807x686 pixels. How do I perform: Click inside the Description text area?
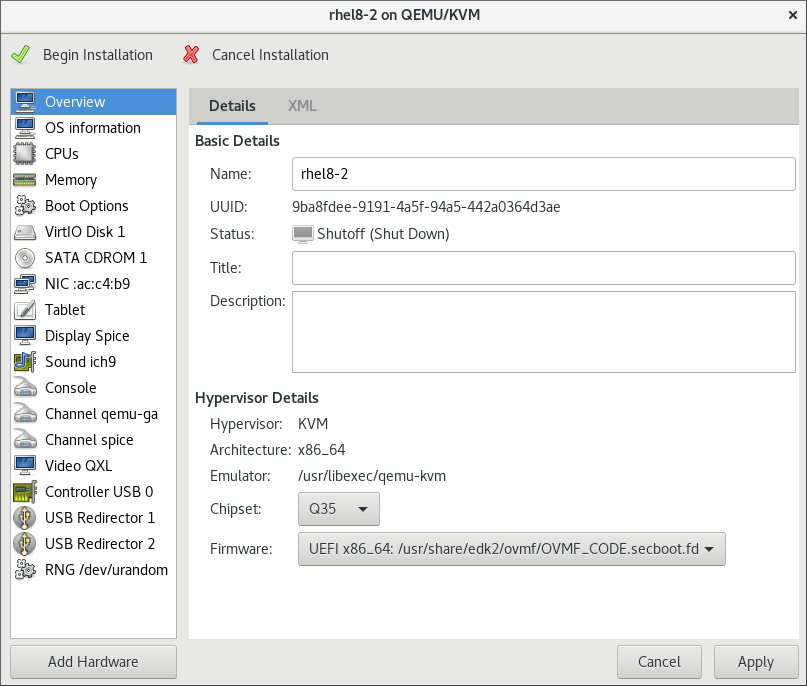pyautogui.click(x=543, y=332)
